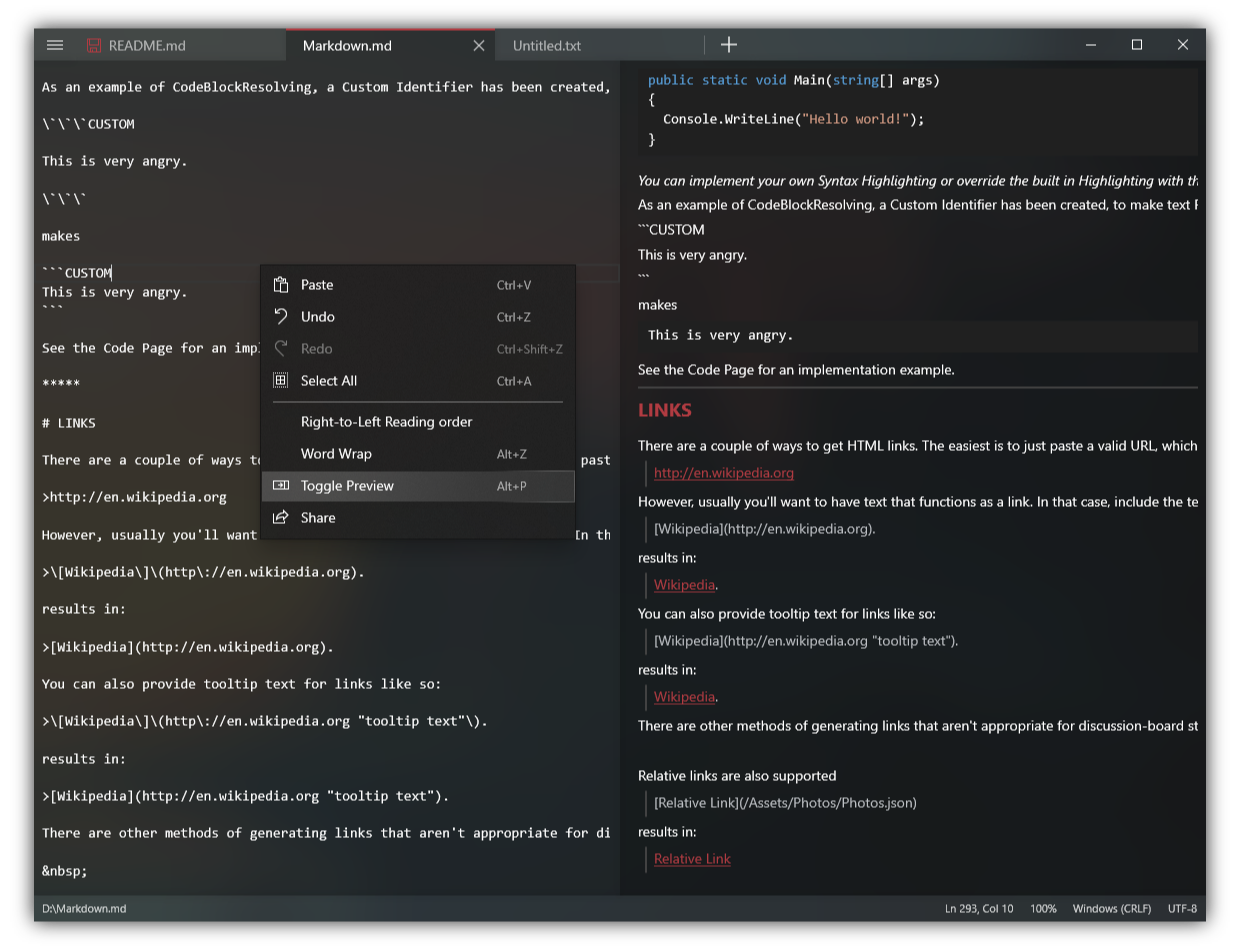
Task: Click the 100% zoom indicator
Action: point(1043,908)
